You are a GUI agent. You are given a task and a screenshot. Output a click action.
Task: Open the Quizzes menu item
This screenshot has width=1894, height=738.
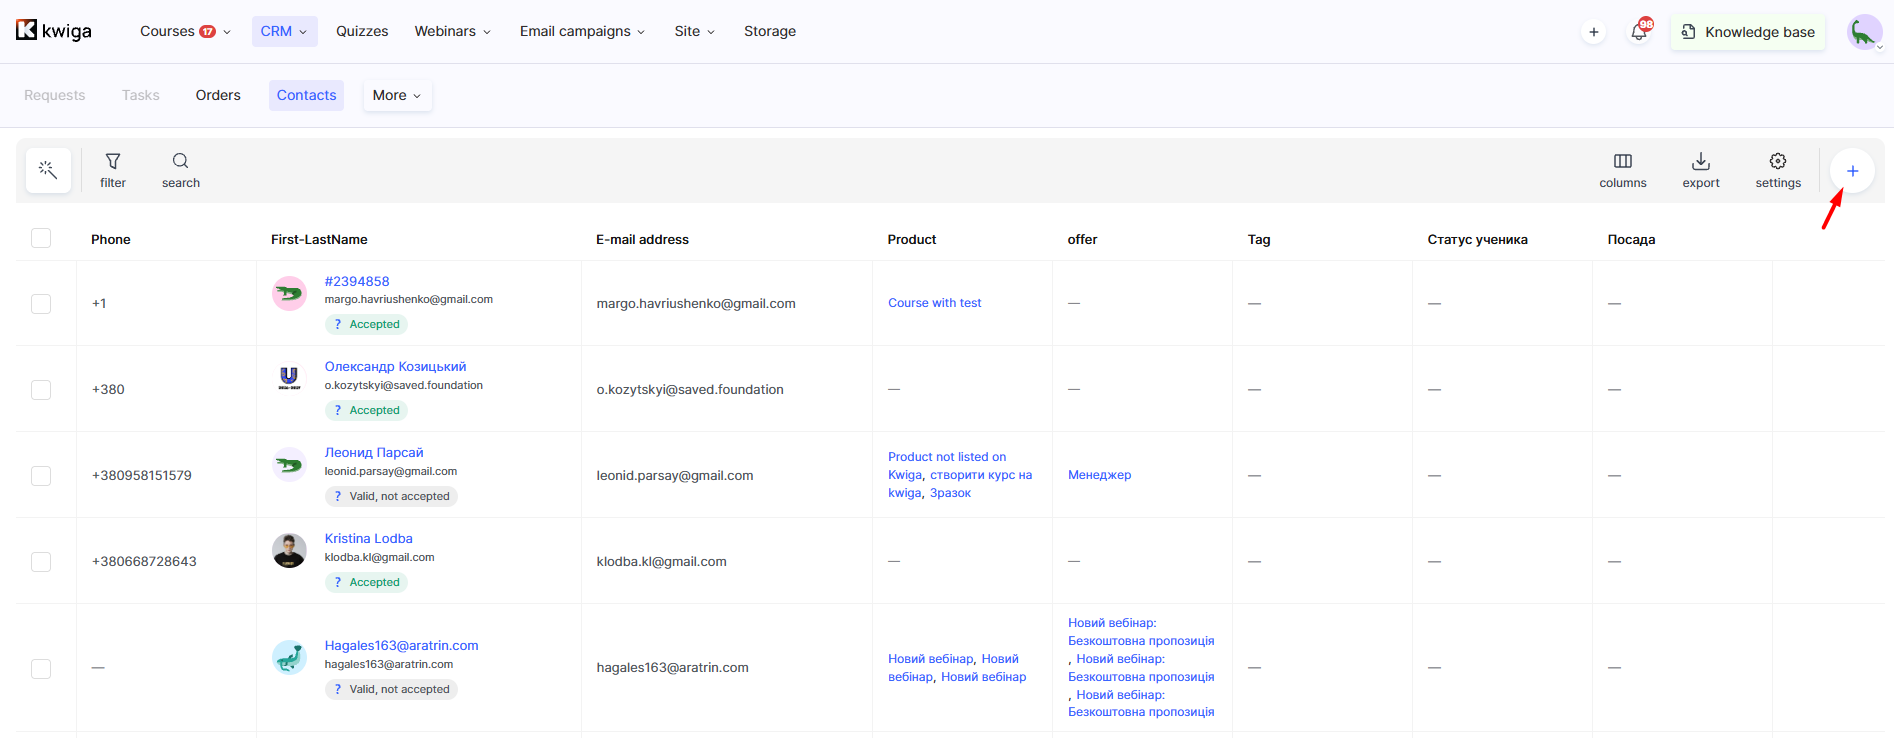[362, 31]
